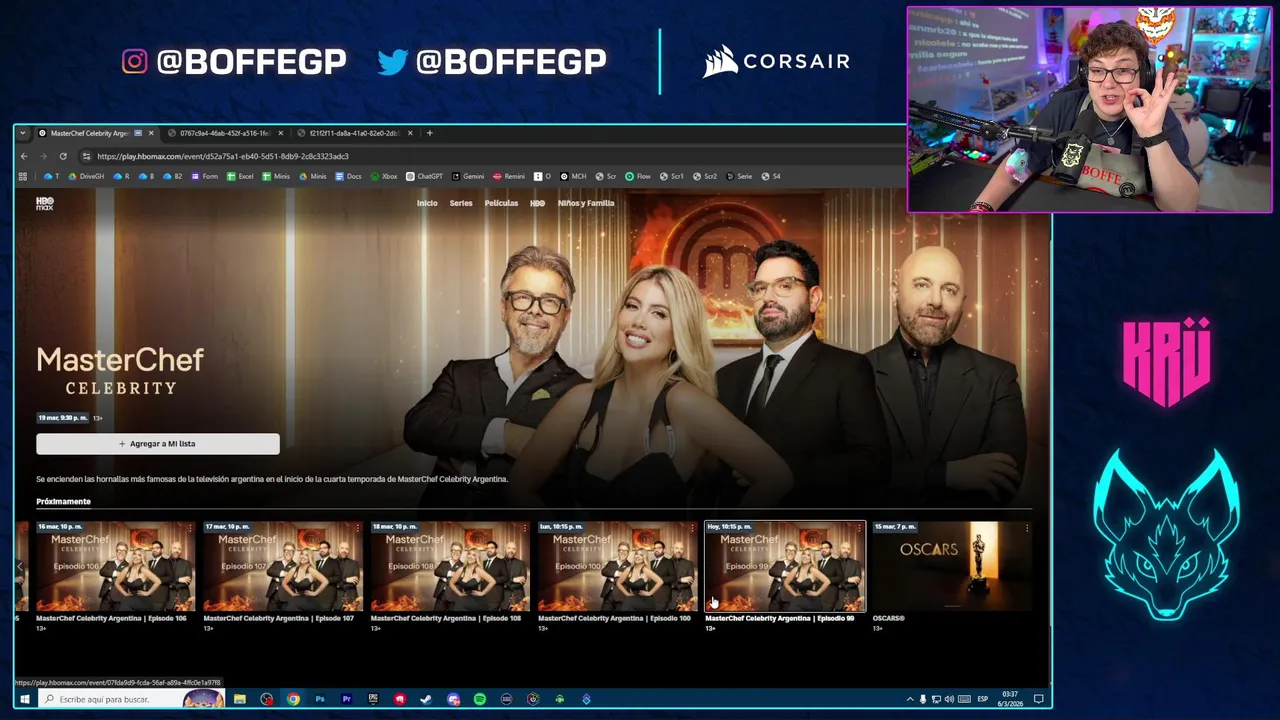This screenshot has width=1280, height=720.
Task: Open the Flow bookmark
Action: (637, 176)
